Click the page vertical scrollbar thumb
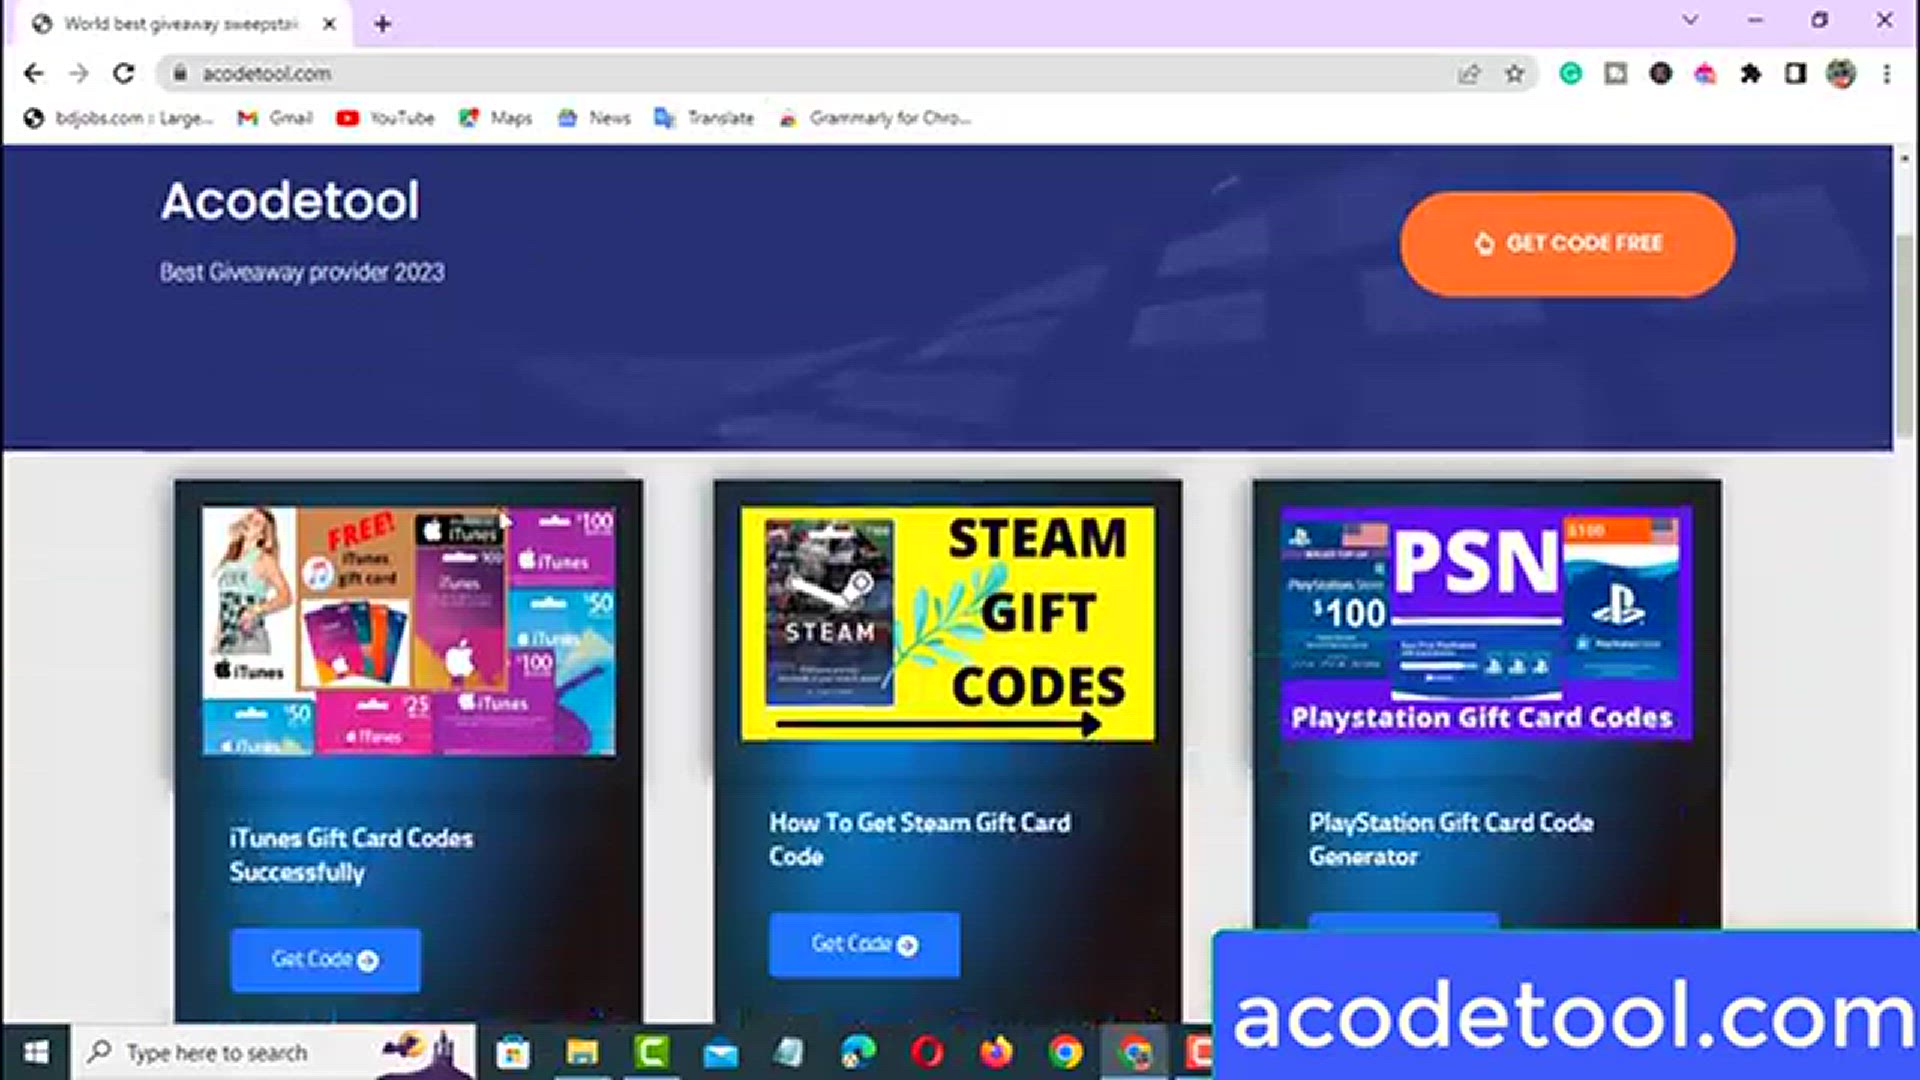 pyautogui.click(x=1904, y=335)
